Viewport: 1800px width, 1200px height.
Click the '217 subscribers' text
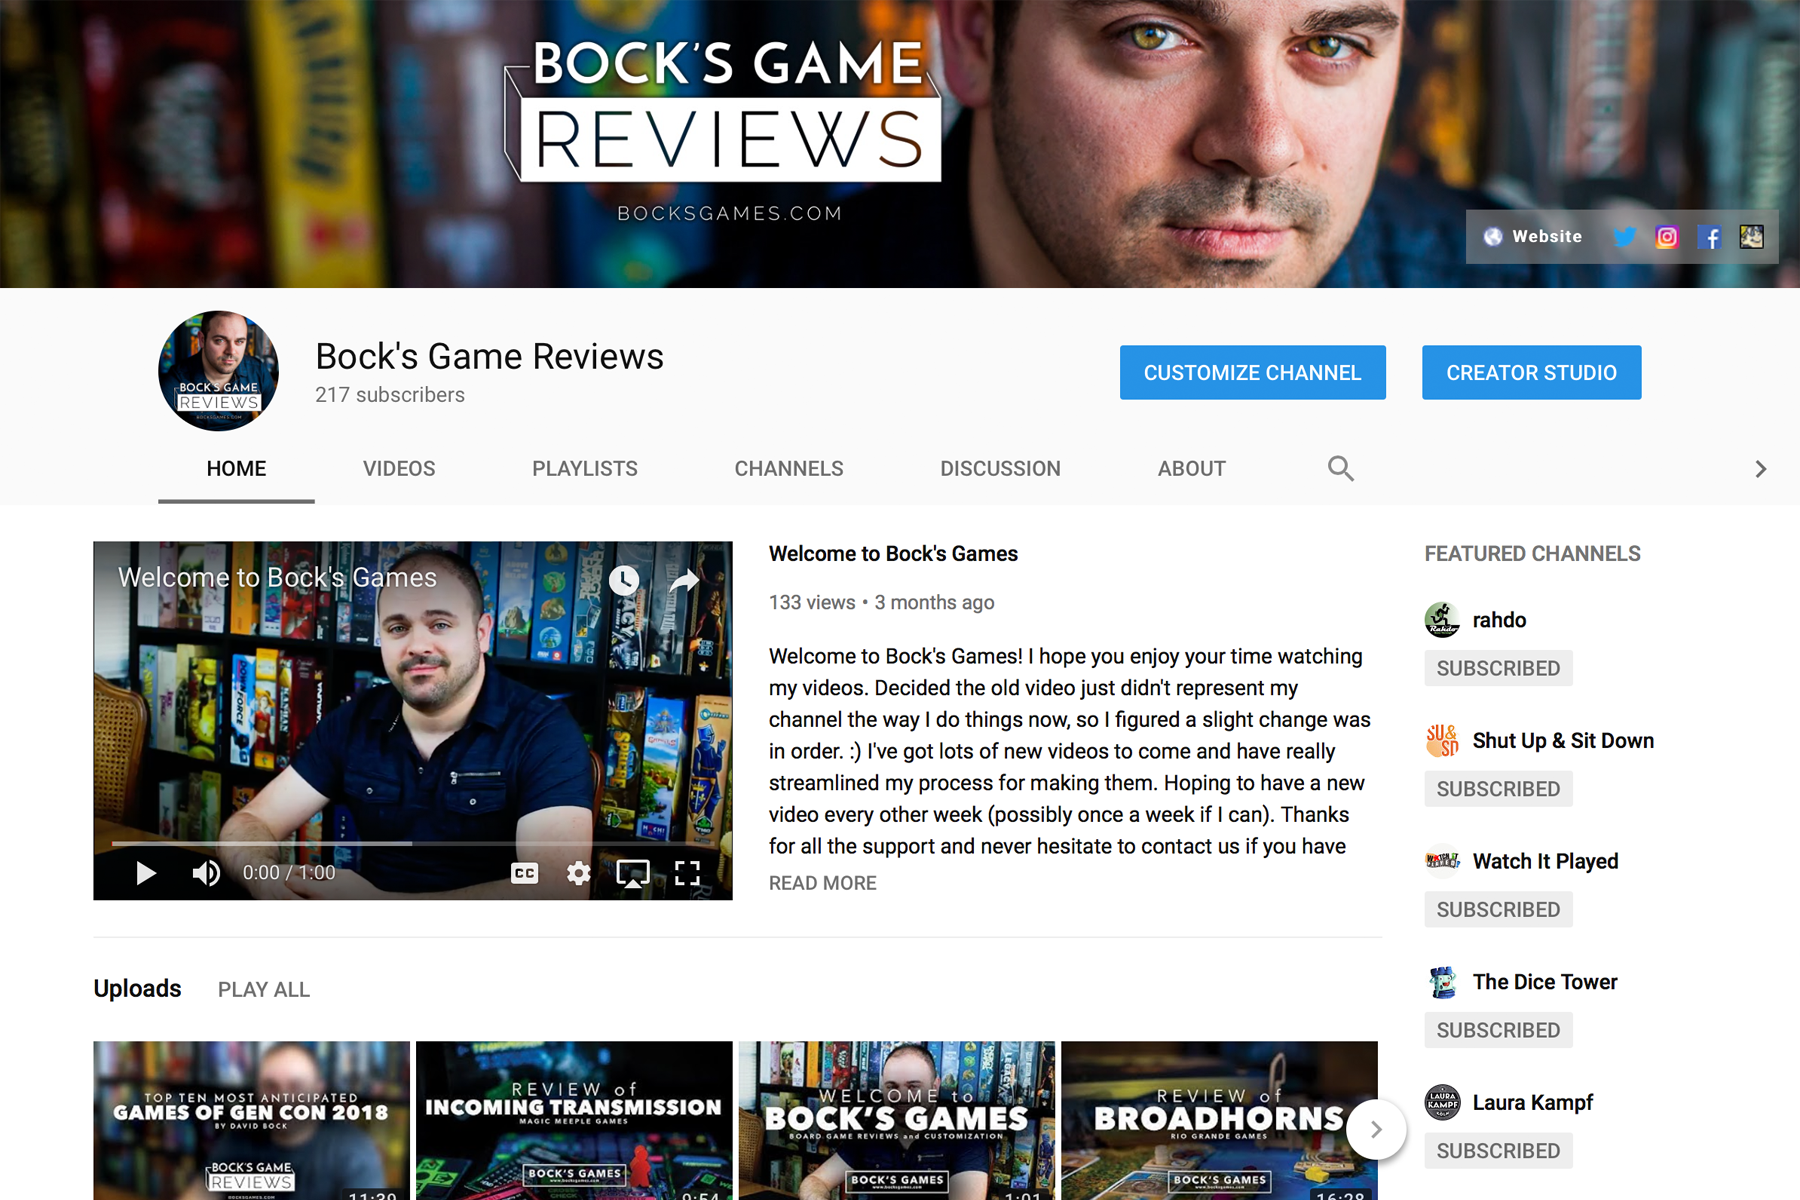(390, 395)
